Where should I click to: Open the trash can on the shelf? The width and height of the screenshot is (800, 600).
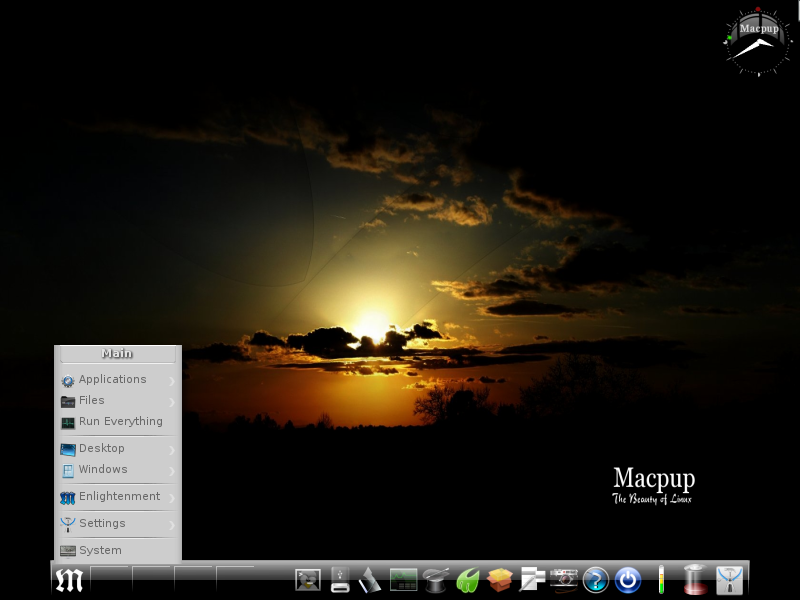695,580
